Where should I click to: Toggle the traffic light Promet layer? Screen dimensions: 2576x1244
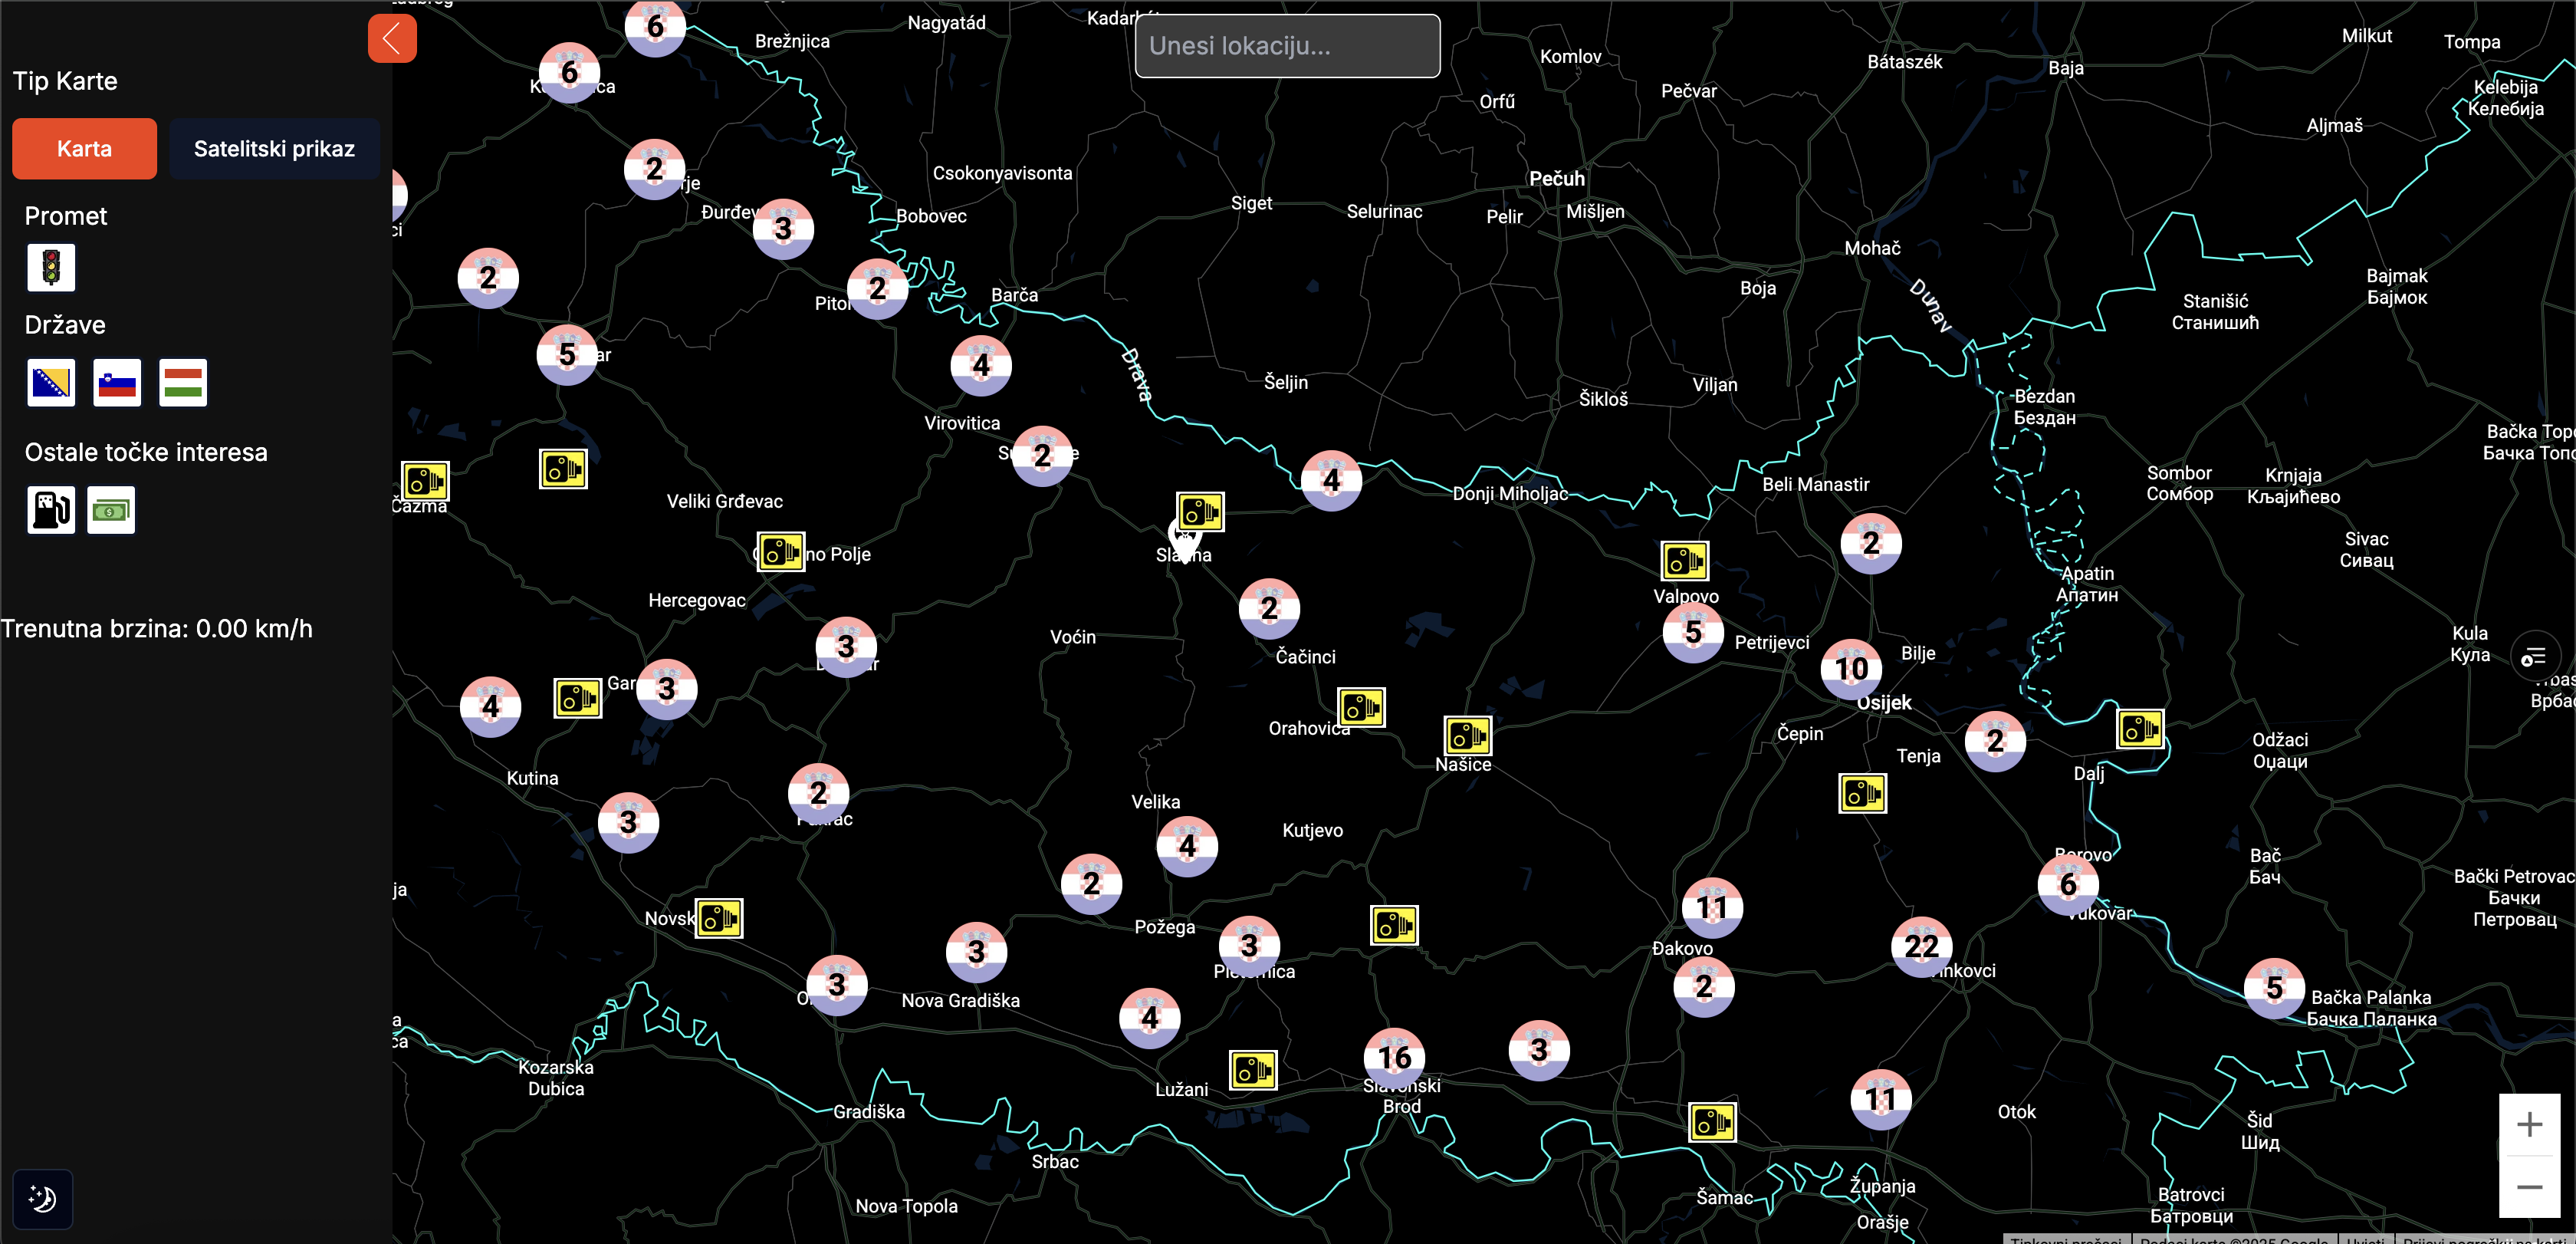tap(51, 268)
